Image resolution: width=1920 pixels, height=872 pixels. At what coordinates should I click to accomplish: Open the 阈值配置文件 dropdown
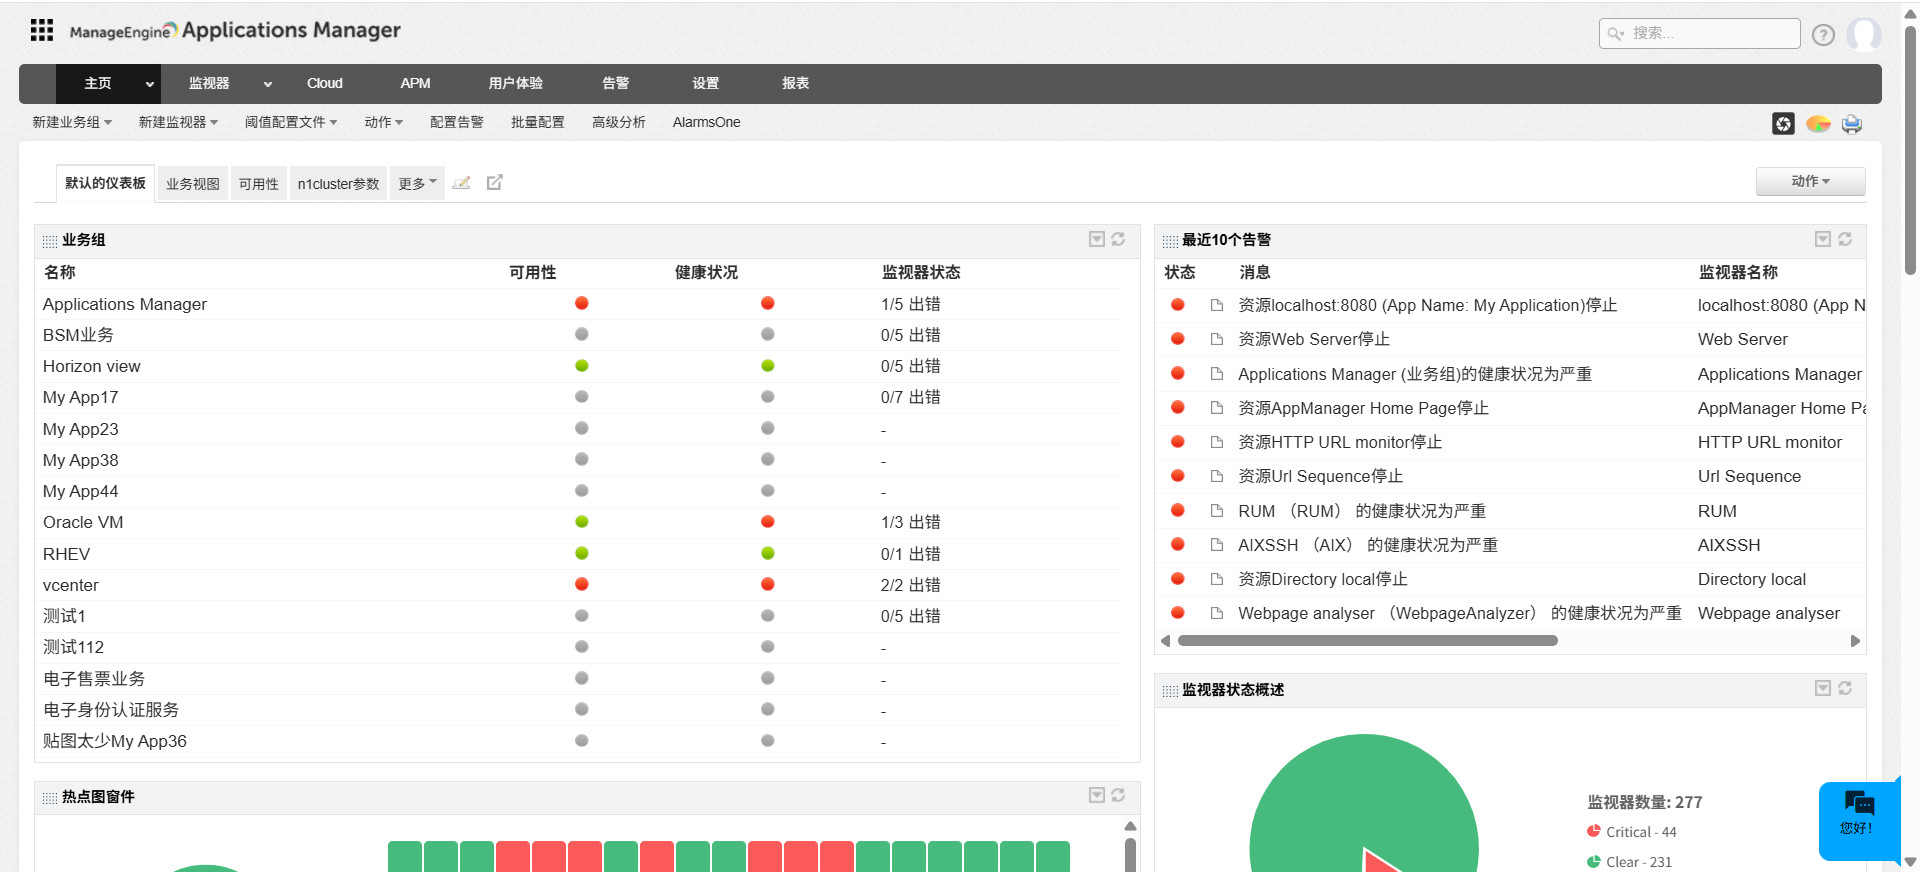[x=291, y=122]
